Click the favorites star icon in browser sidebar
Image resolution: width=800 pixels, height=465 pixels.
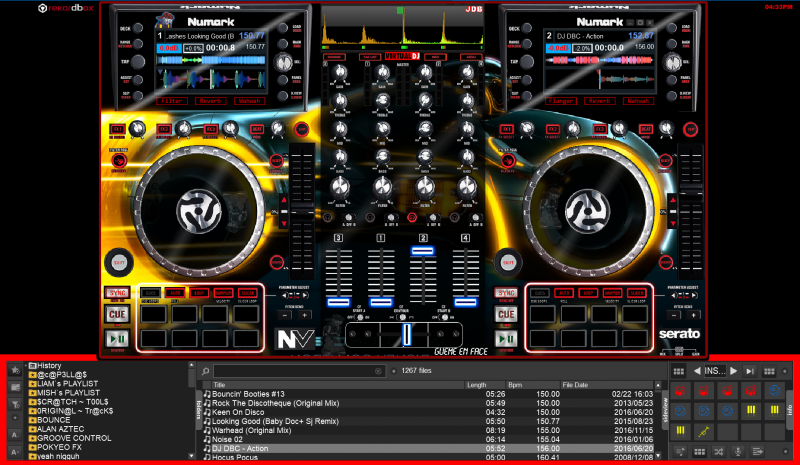click(15, 370)
